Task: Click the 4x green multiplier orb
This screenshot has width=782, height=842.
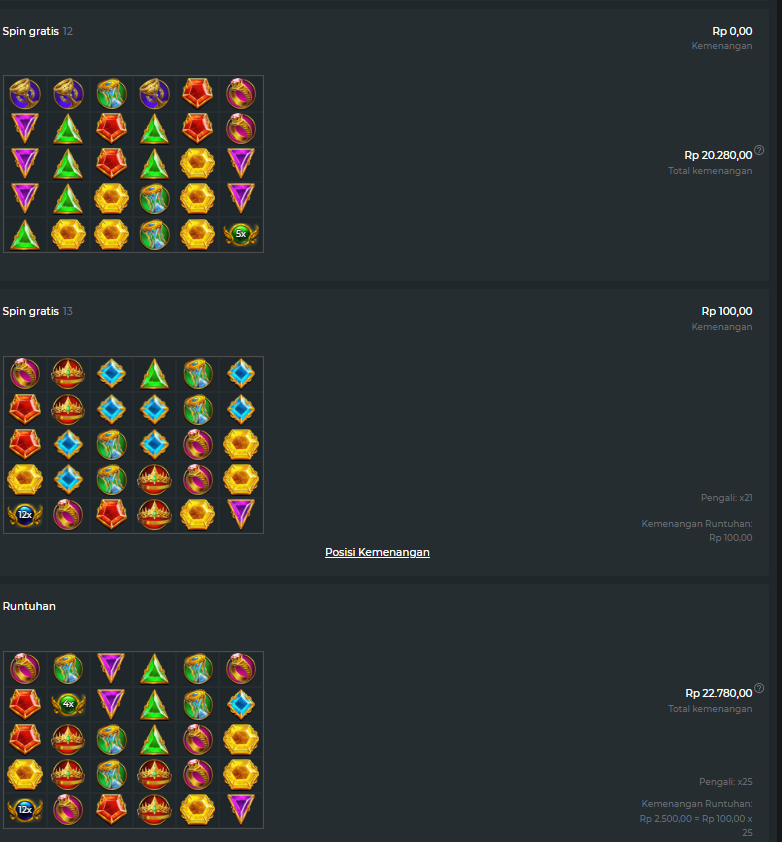Action: coord(68,704)
